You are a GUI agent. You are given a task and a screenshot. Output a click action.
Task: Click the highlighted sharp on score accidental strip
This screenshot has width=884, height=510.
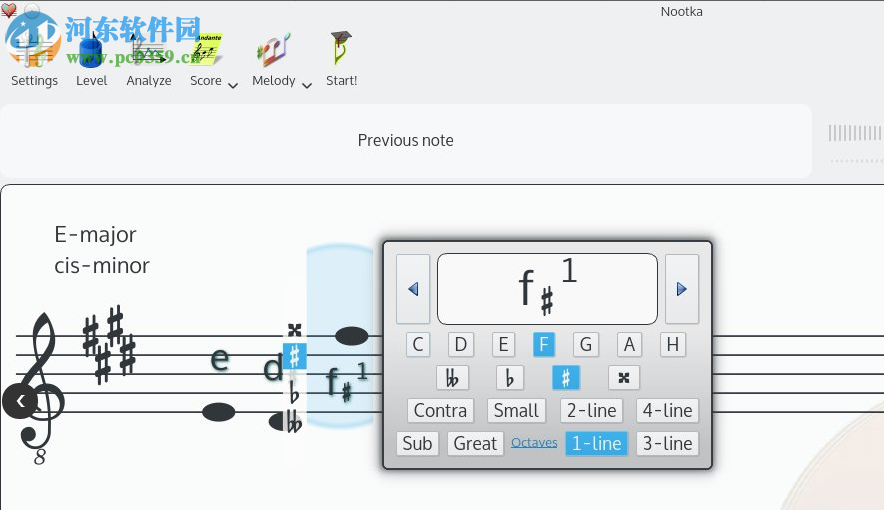pyautogui.click(x=294, y=356)
